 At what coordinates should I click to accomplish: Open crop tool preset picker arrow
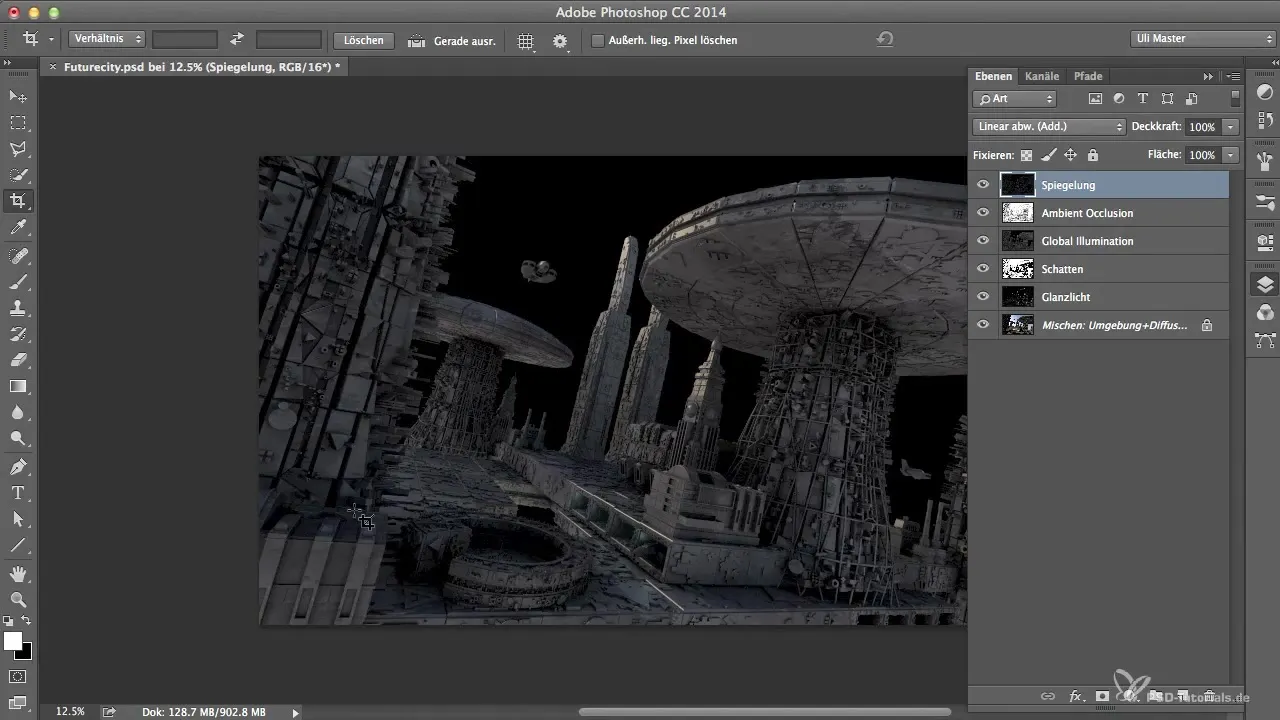click(50, 40)
